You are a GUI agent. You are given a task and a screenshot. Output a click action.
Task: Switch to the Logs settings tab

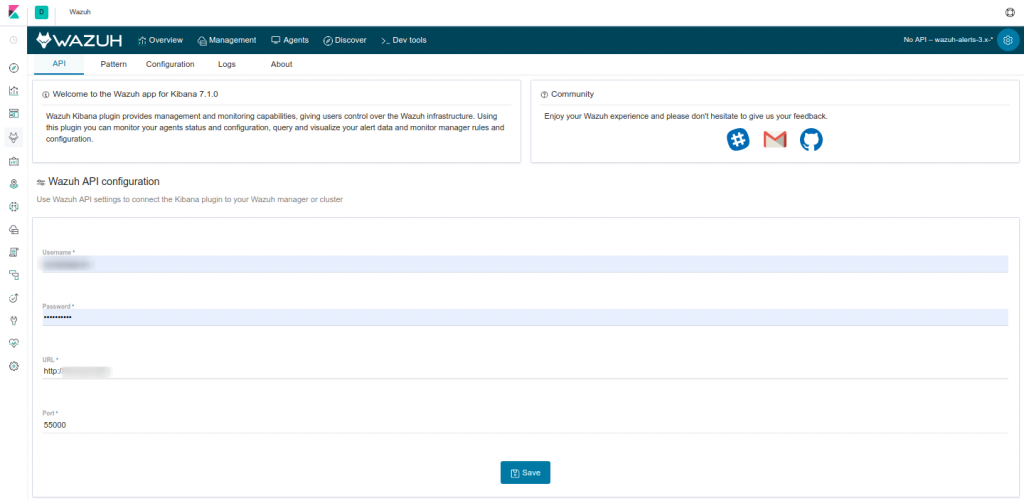pyautogui.click(x=227, y=64)
